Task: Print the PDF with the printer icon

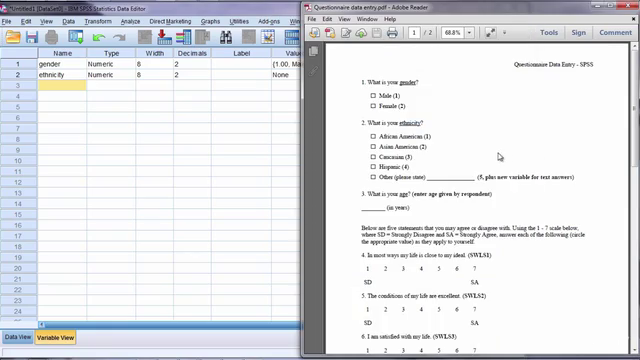Action: (392, 33)
